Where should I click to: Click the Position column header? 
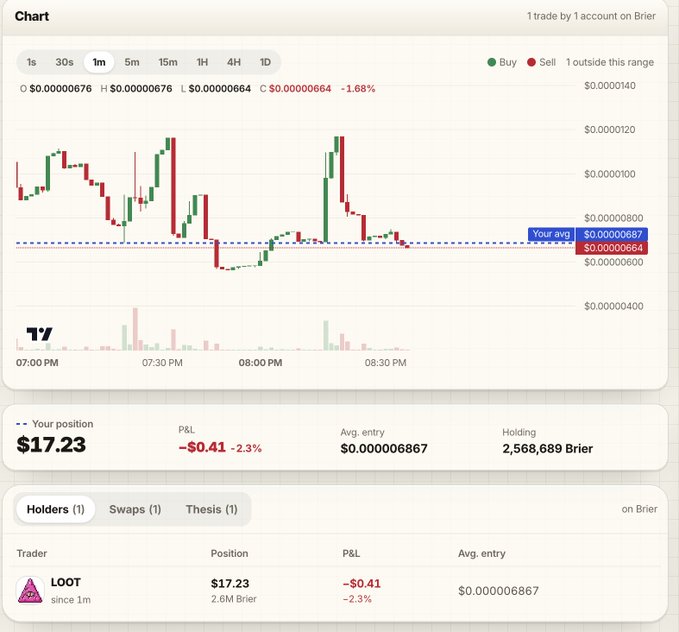tap(230, 554)
